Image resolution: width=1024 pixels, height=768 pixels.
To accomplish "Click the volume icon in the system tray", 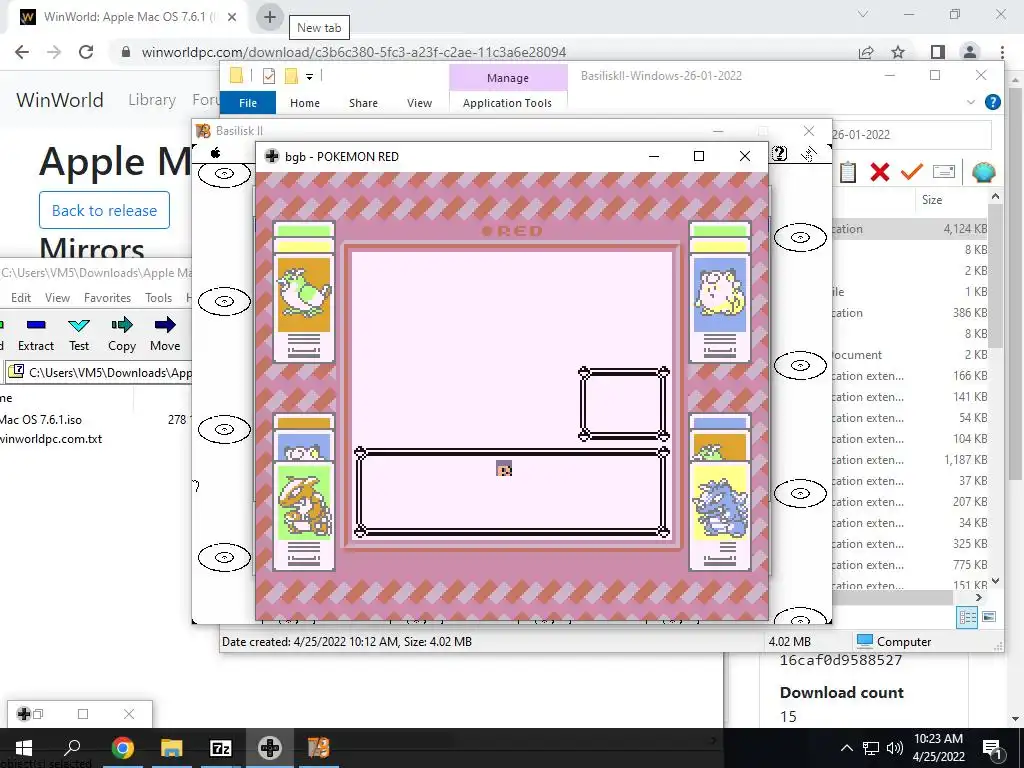I will click(x=895, y=748).
